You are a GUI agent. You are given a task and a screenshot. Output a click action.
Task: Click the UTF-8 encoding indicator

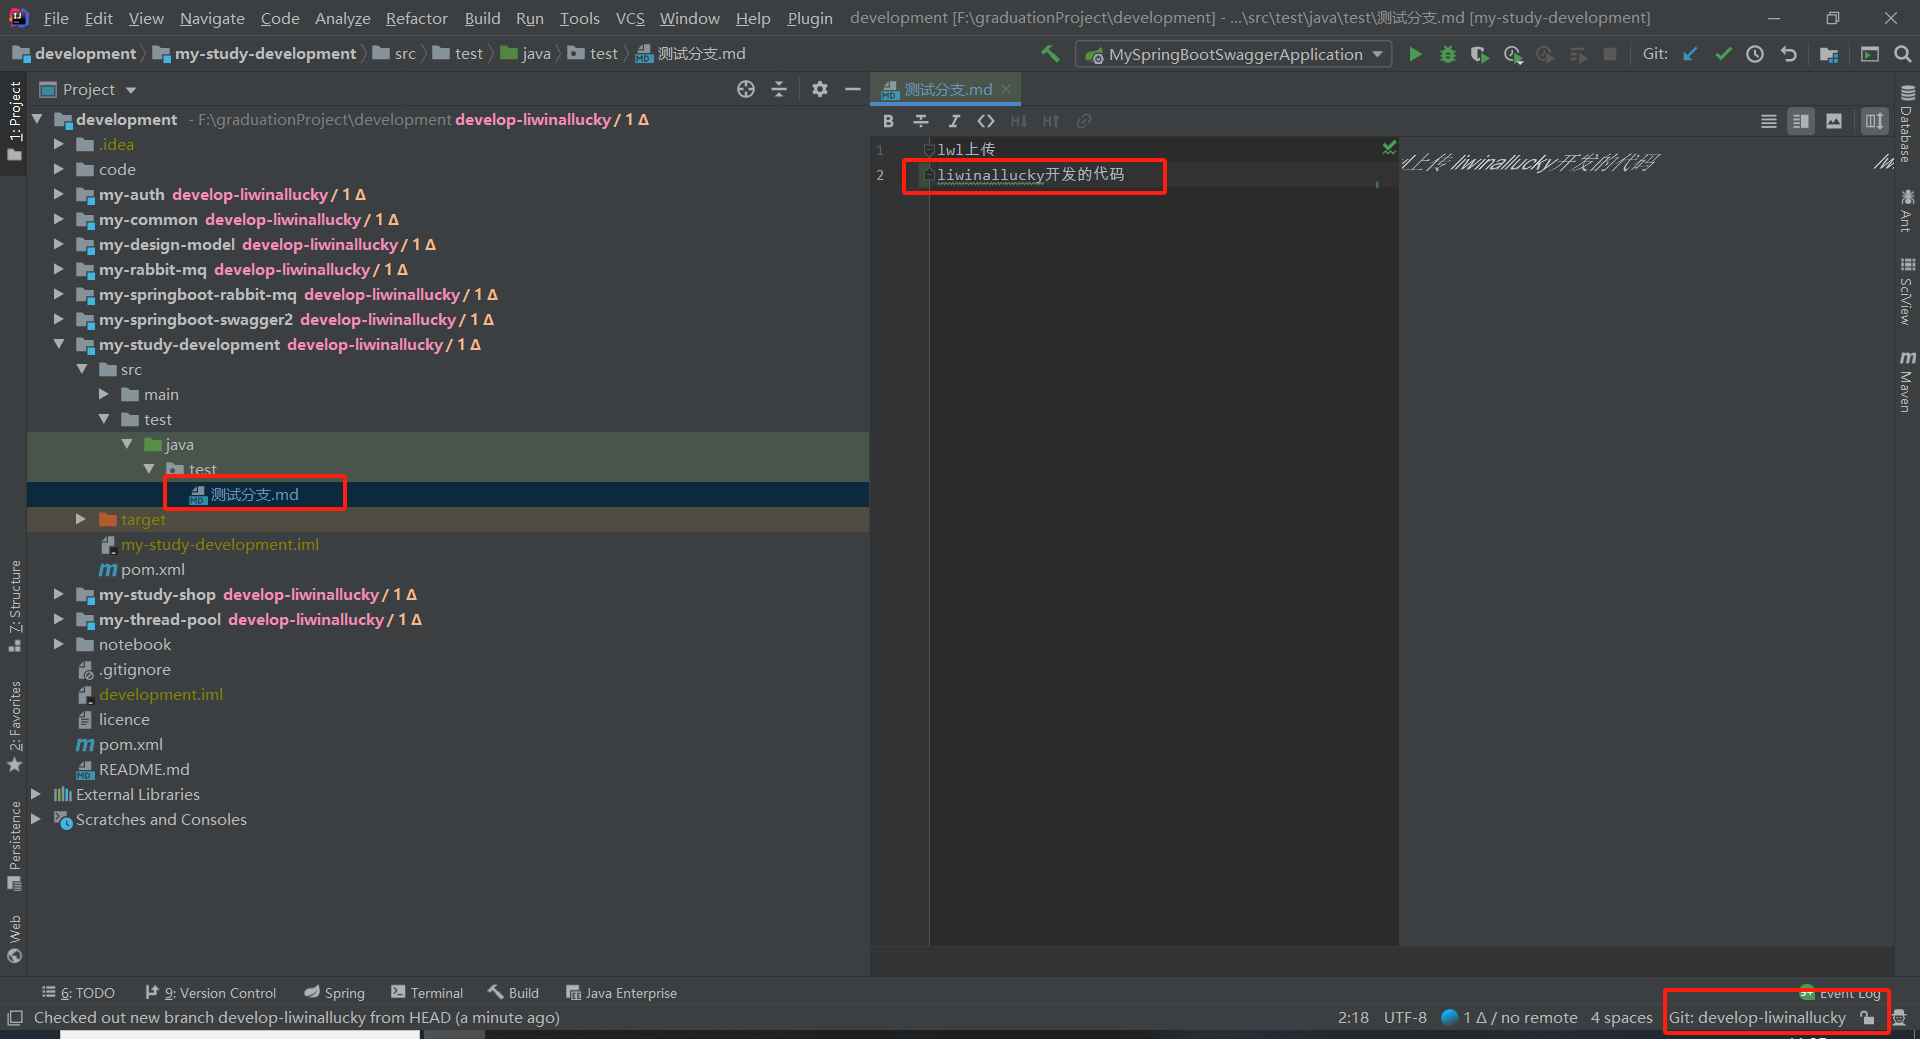pyautogui.click(x=1405, y=1018)
